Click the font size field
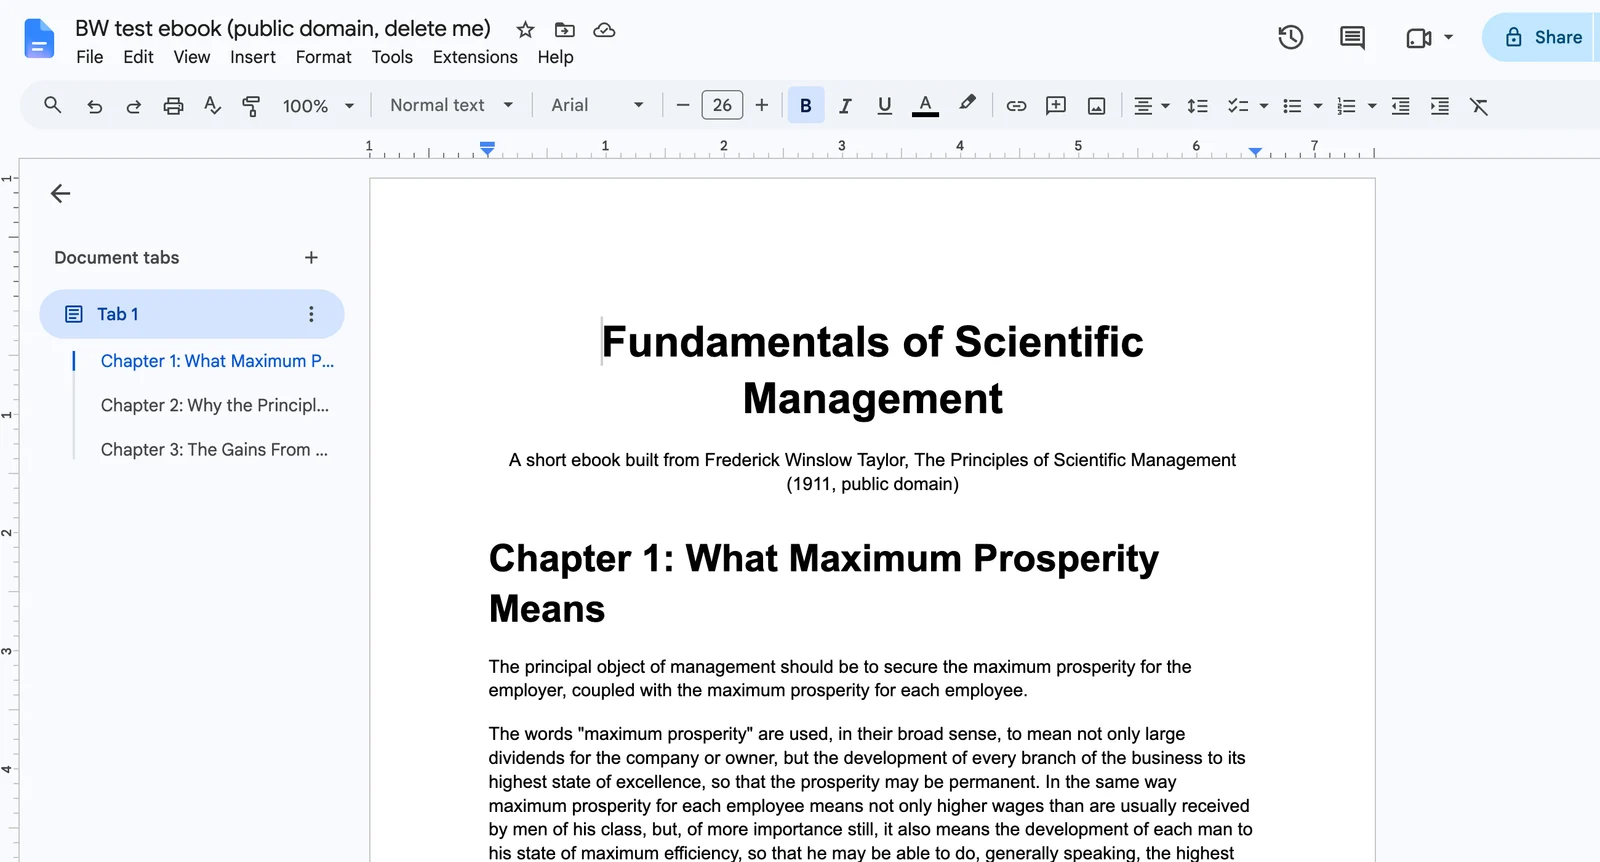 (x=722, y=105)
